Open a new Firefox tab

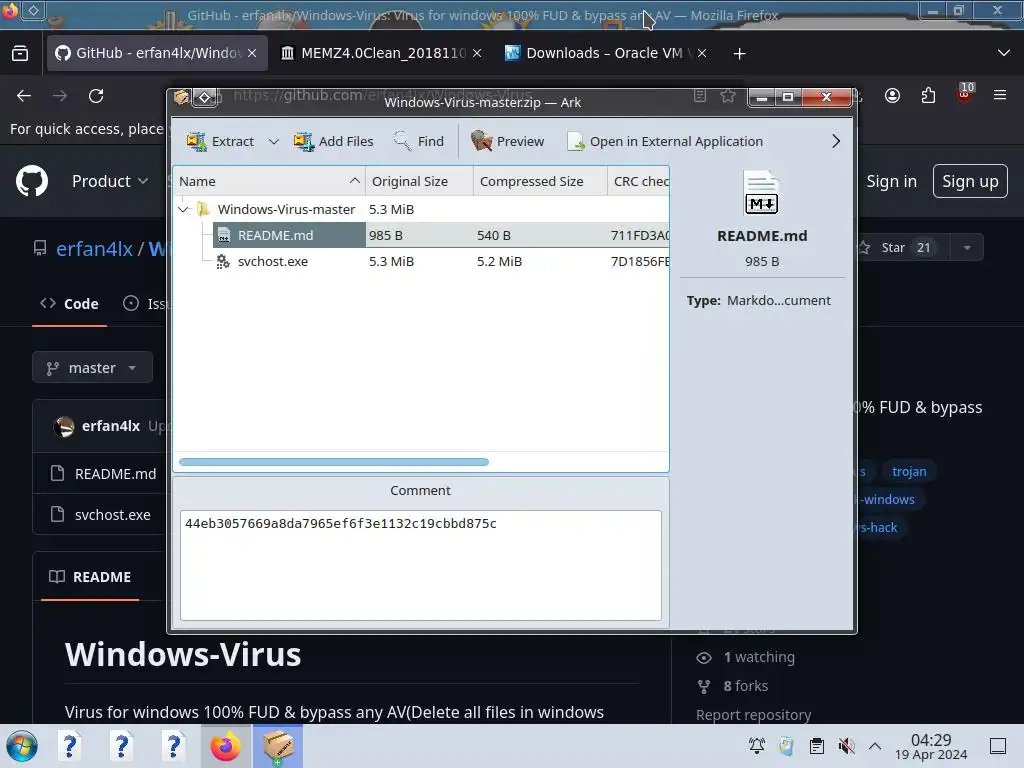tap(739, 54)
